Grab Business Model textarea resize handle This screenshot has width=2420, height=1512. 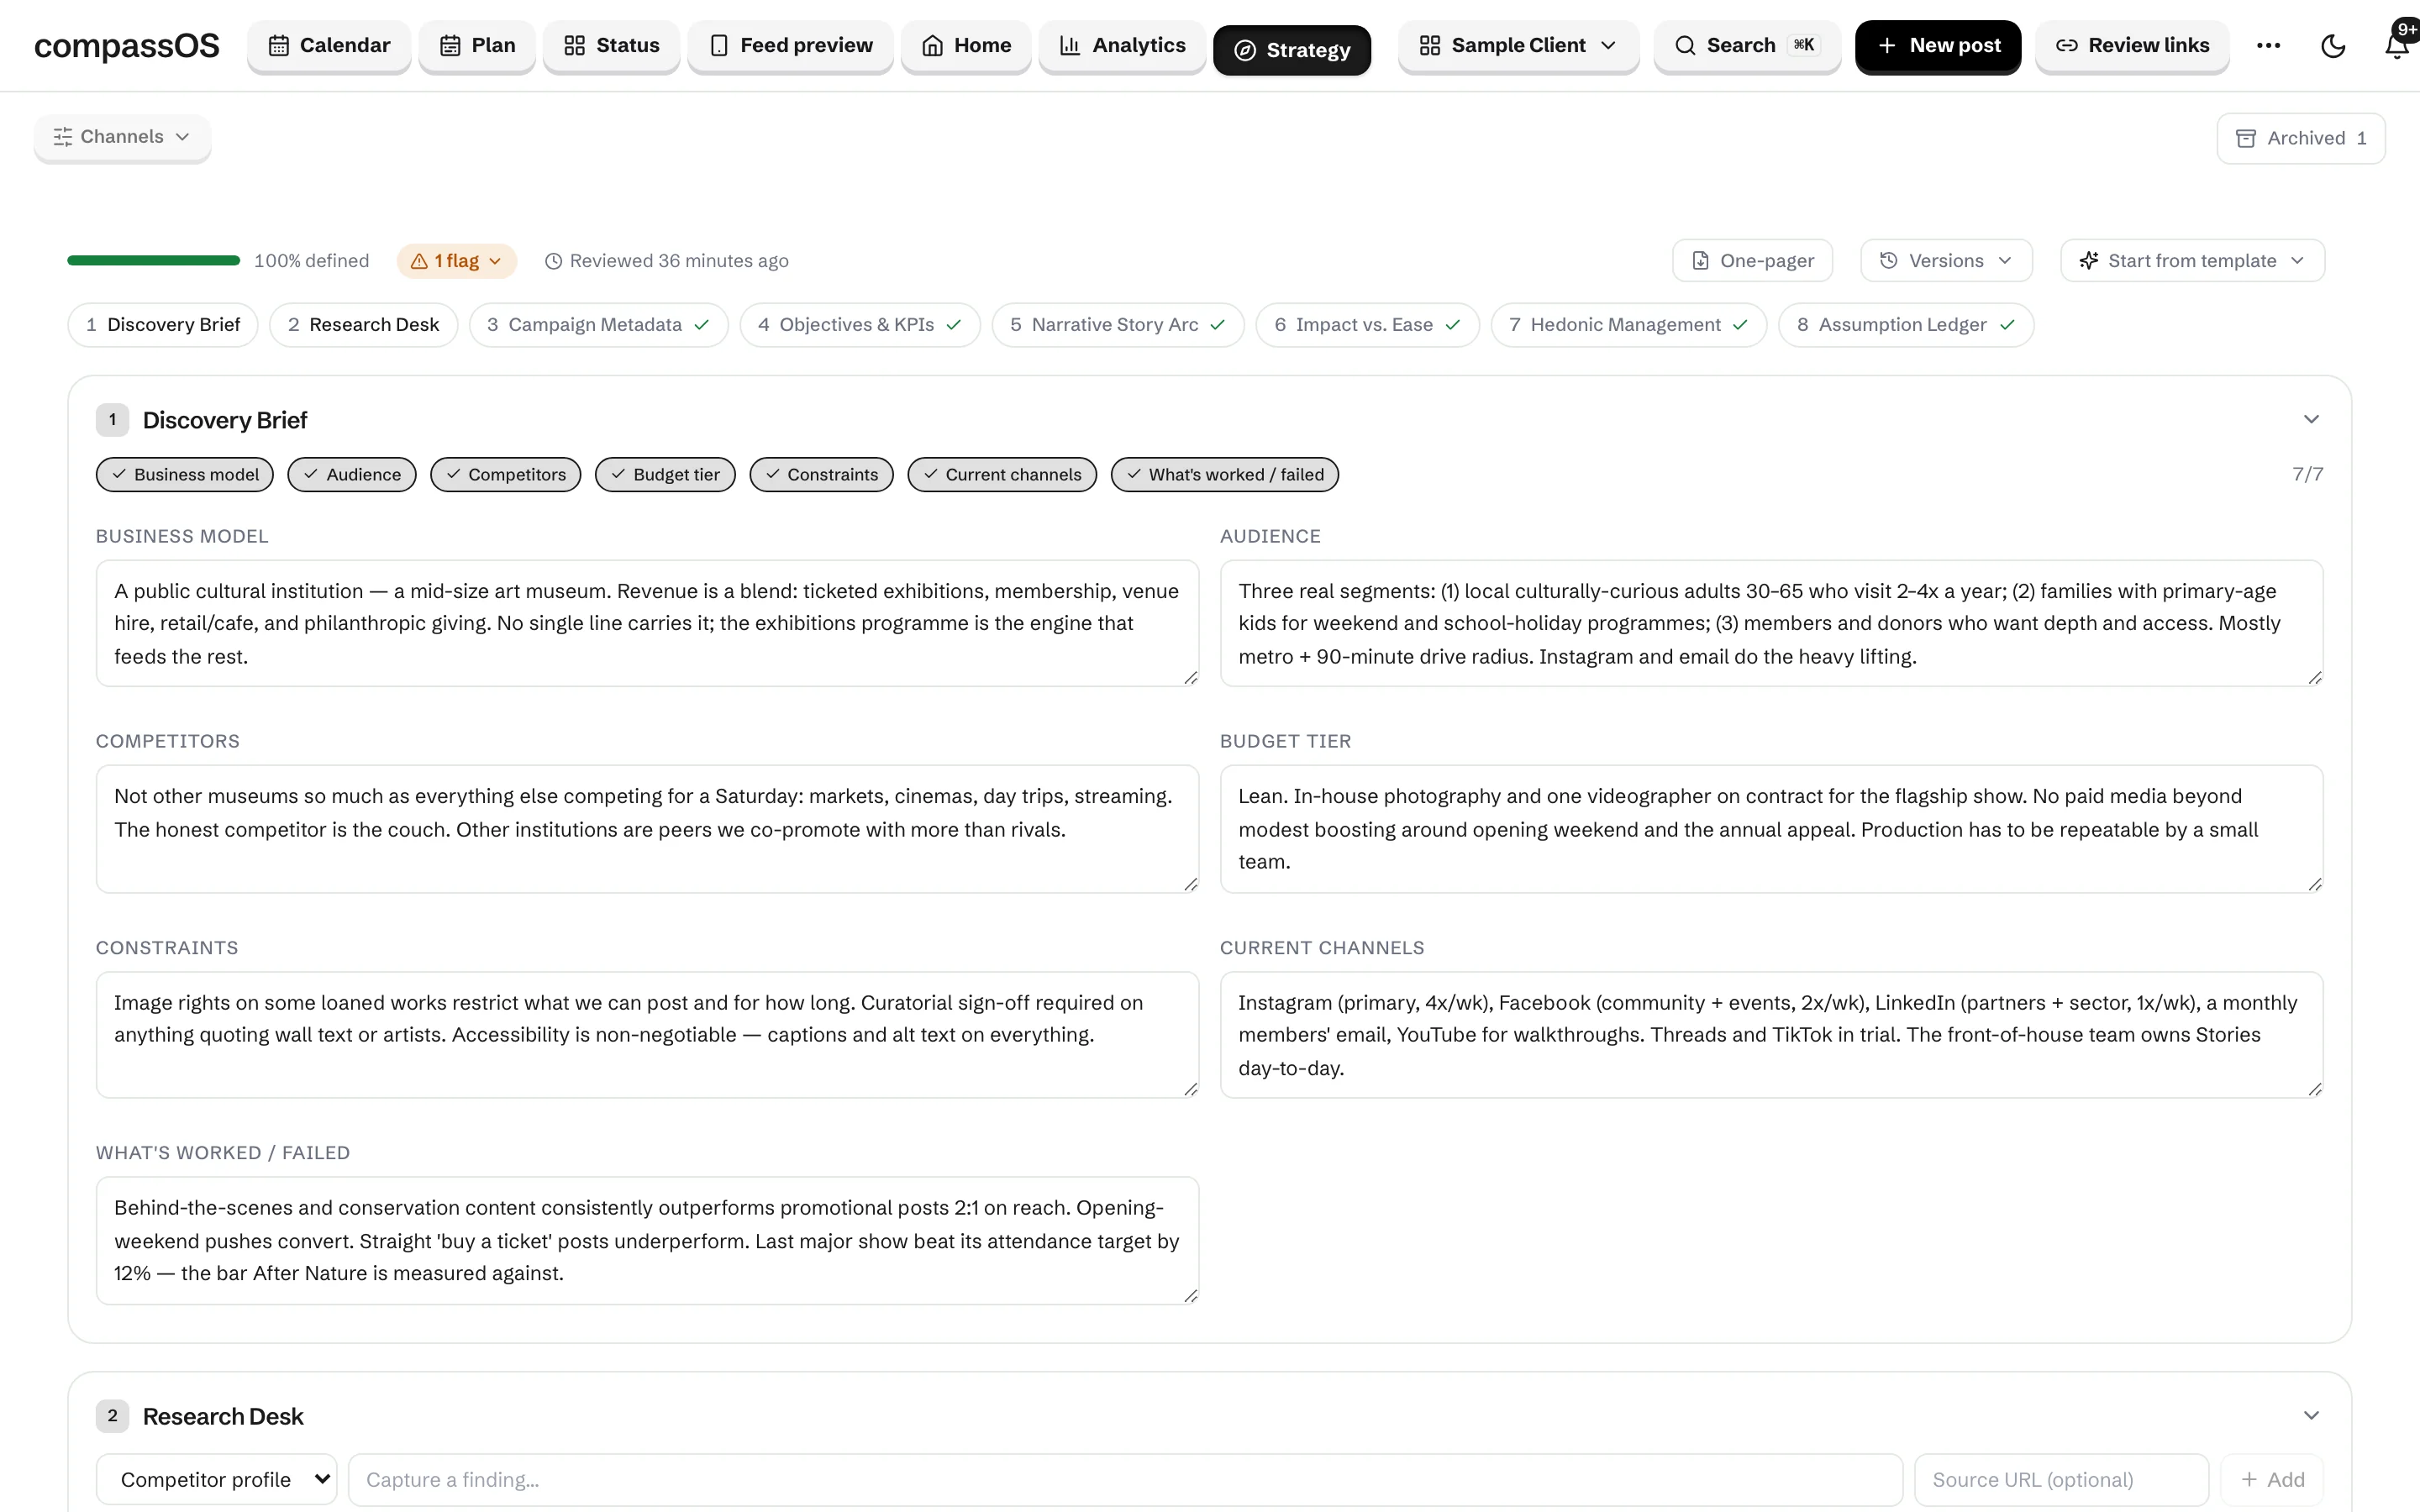click(1190, 678)
